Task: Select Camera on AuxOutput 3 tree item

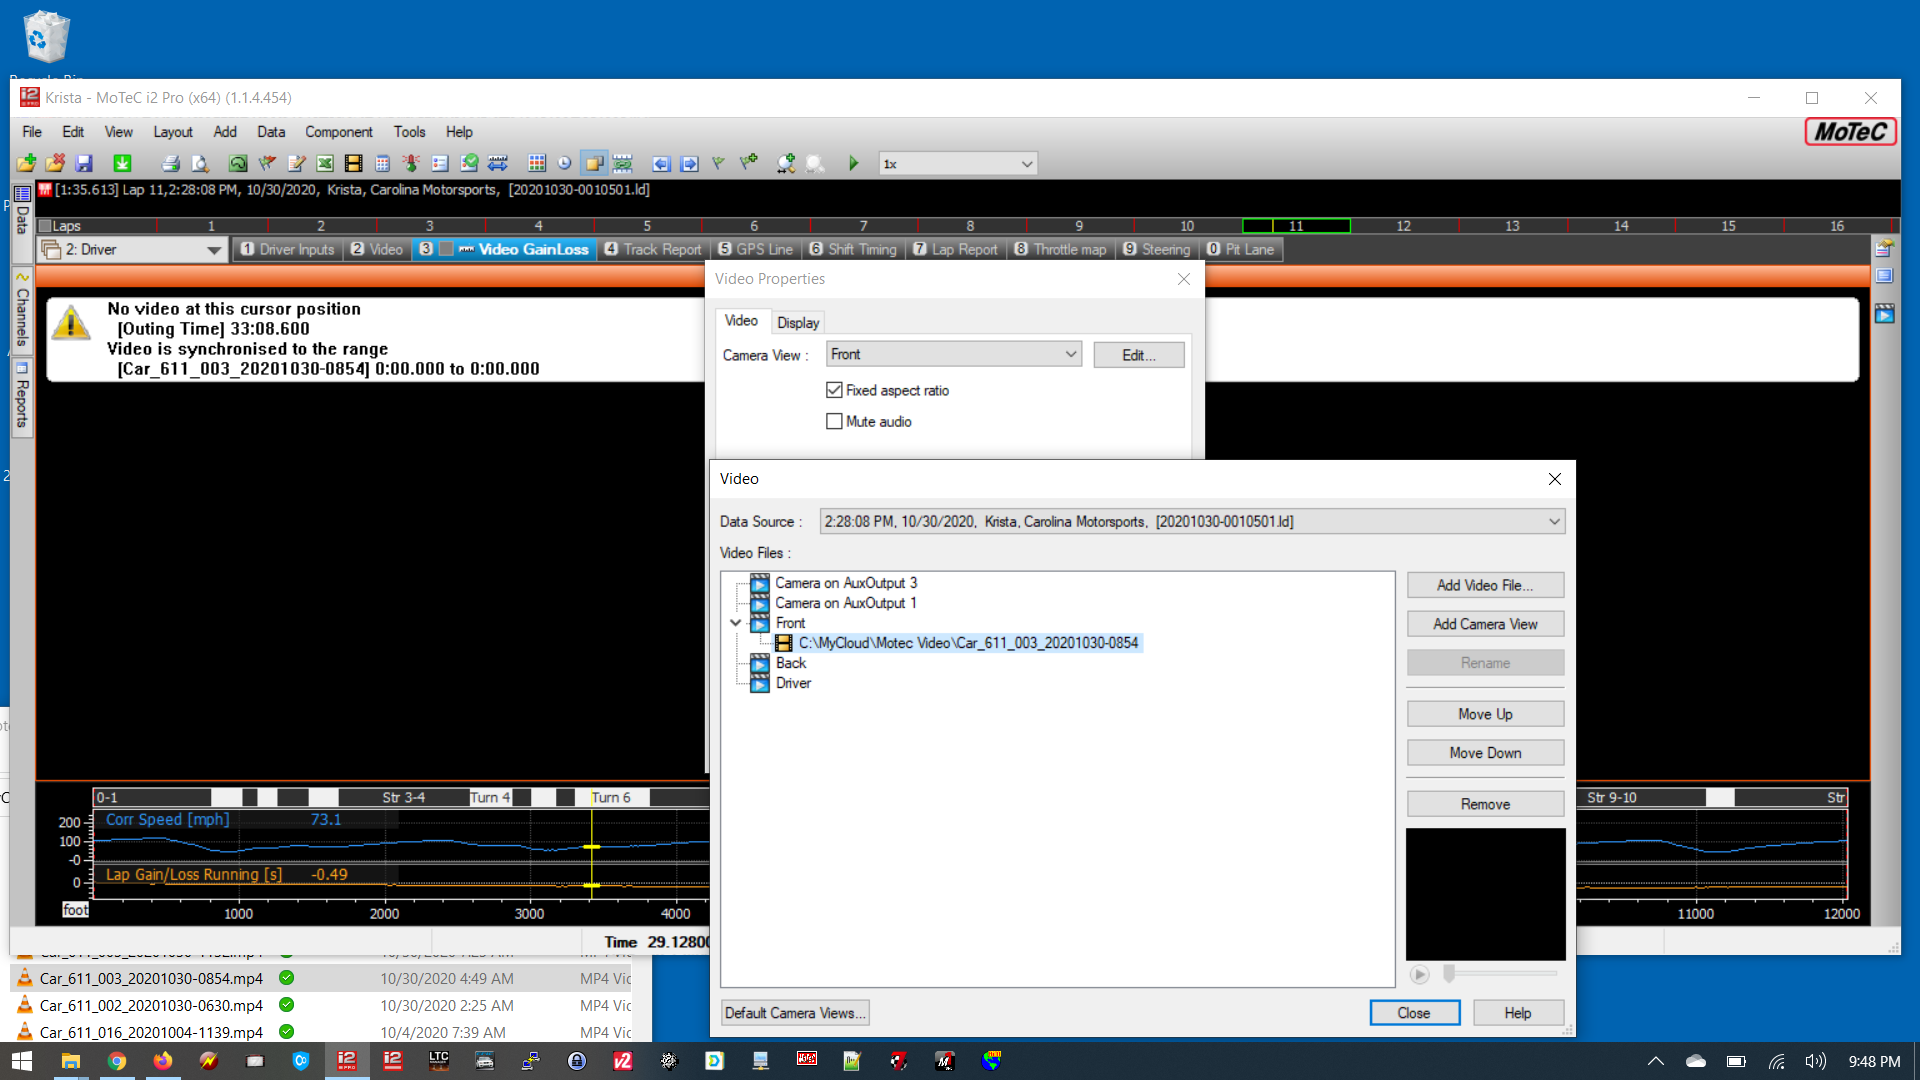Action: click(846, 583)
